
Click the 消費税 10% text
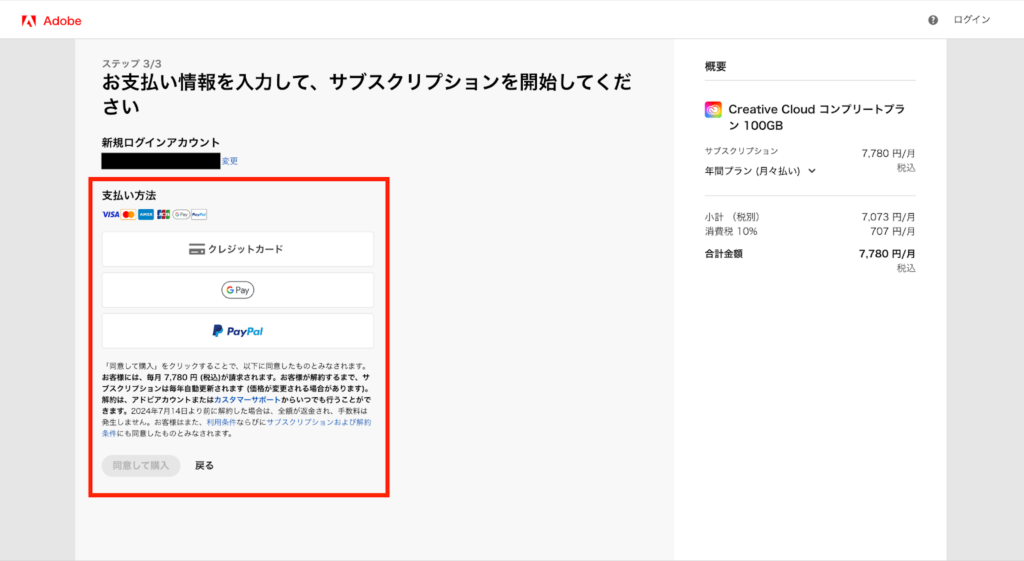point(731,231)
